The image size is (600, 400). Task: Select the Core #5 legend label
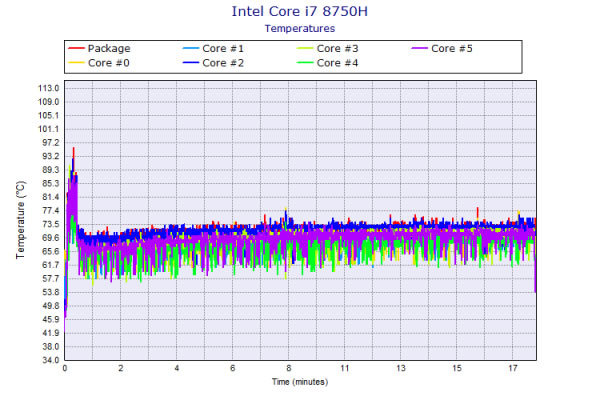(452, 49)
